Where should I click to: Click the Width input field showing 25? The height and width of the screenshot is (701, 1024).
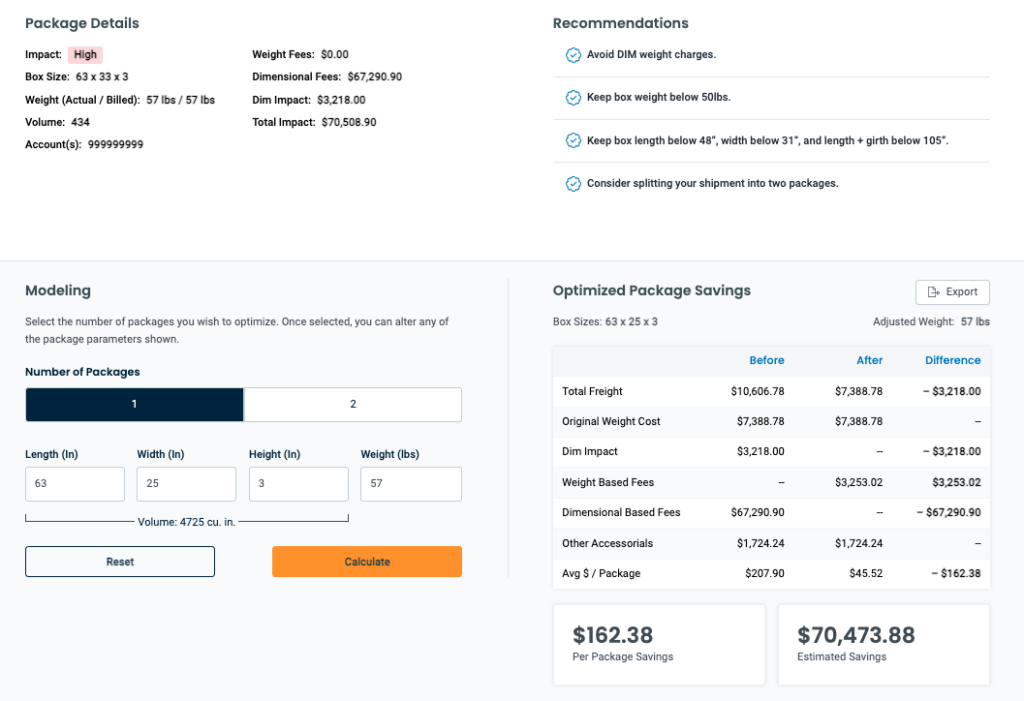pyautogui.click(x=186, y=483)
